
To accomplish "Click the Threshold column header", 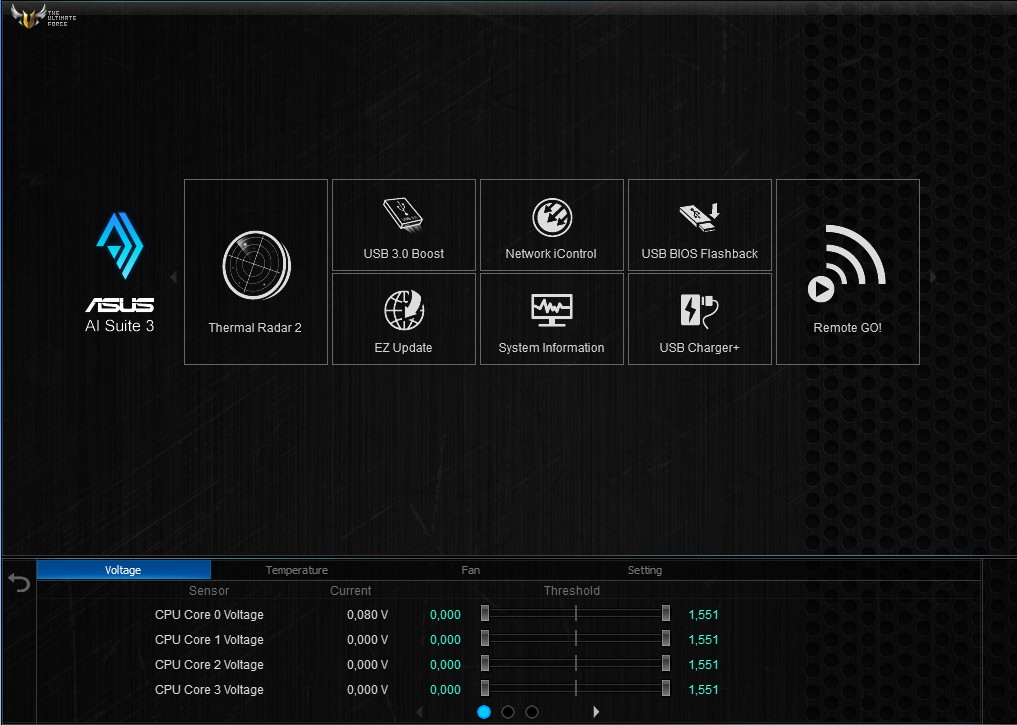I will tap(572, 591).
